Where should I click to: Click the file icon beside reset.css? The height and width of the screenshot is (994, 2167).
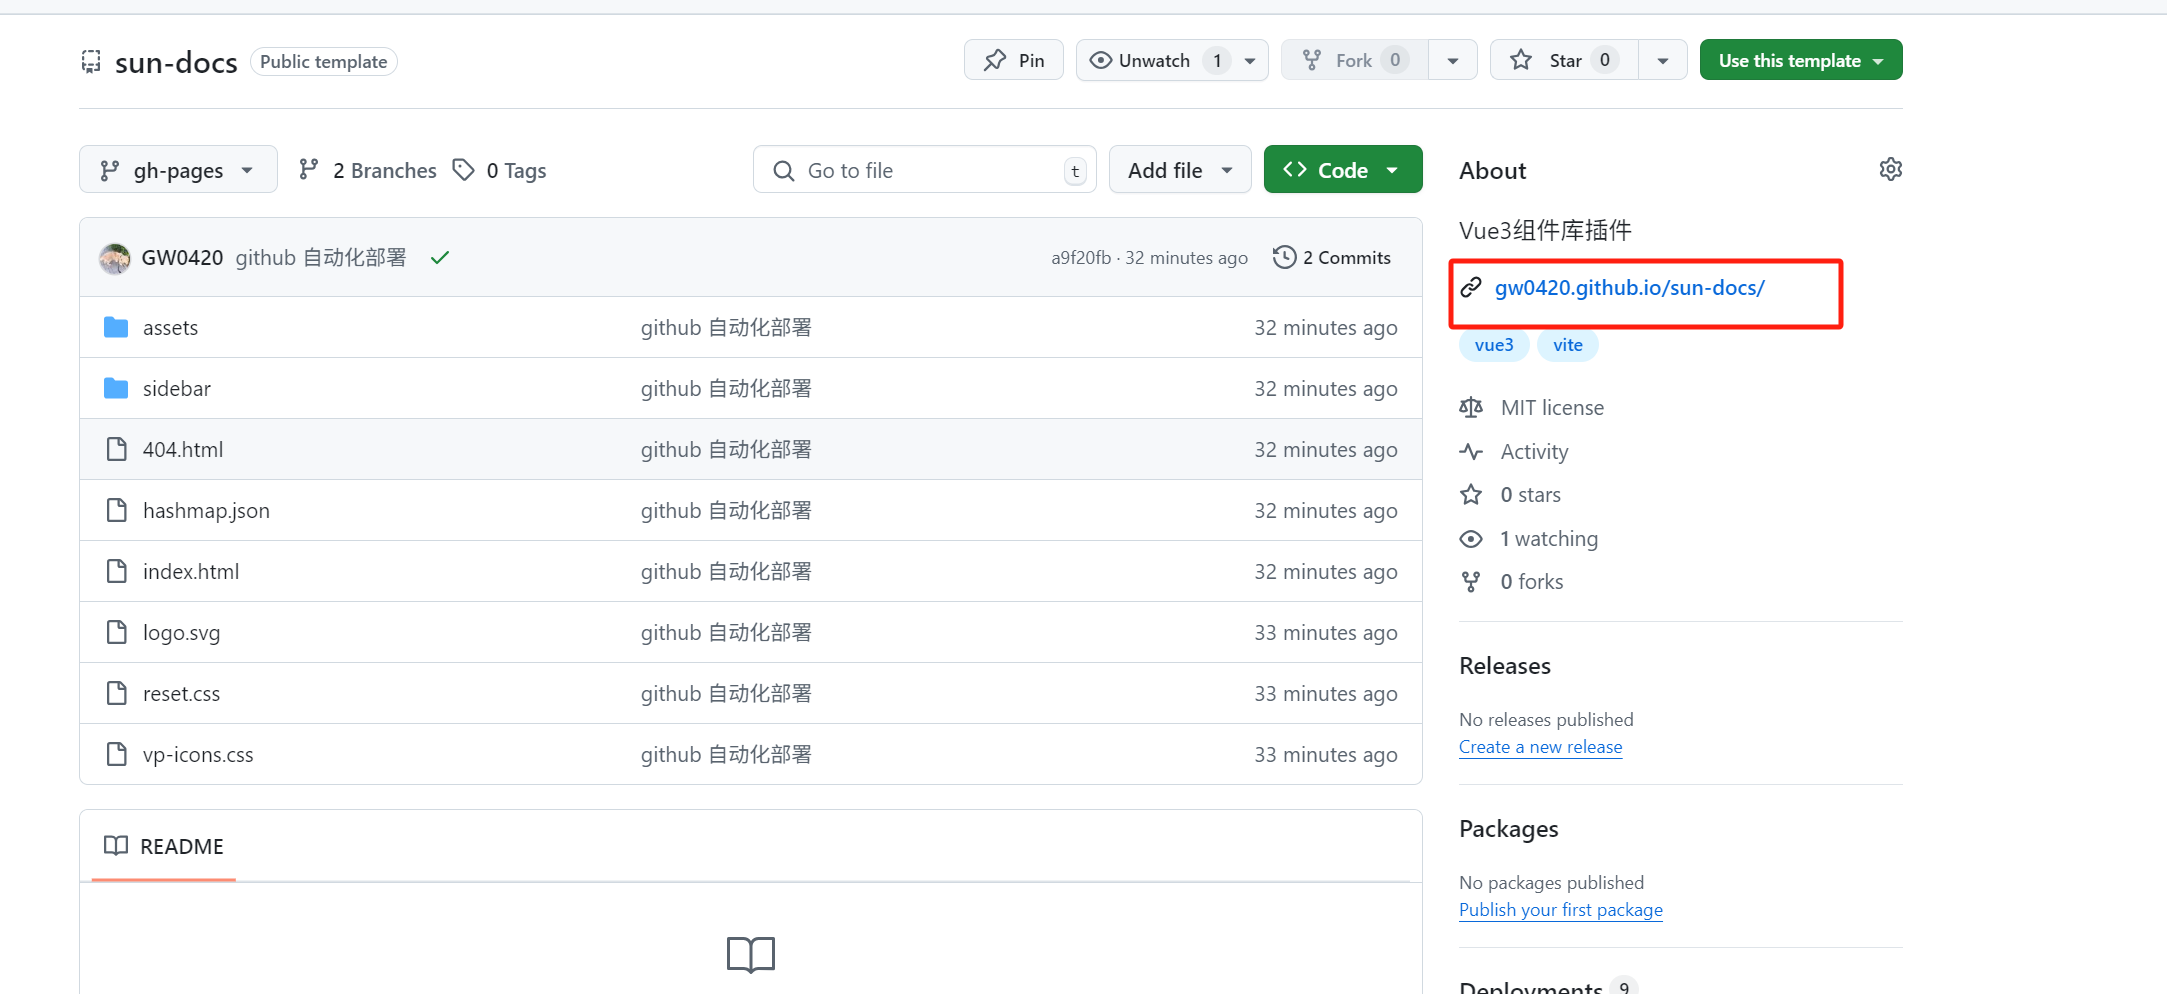click(116, 693)
